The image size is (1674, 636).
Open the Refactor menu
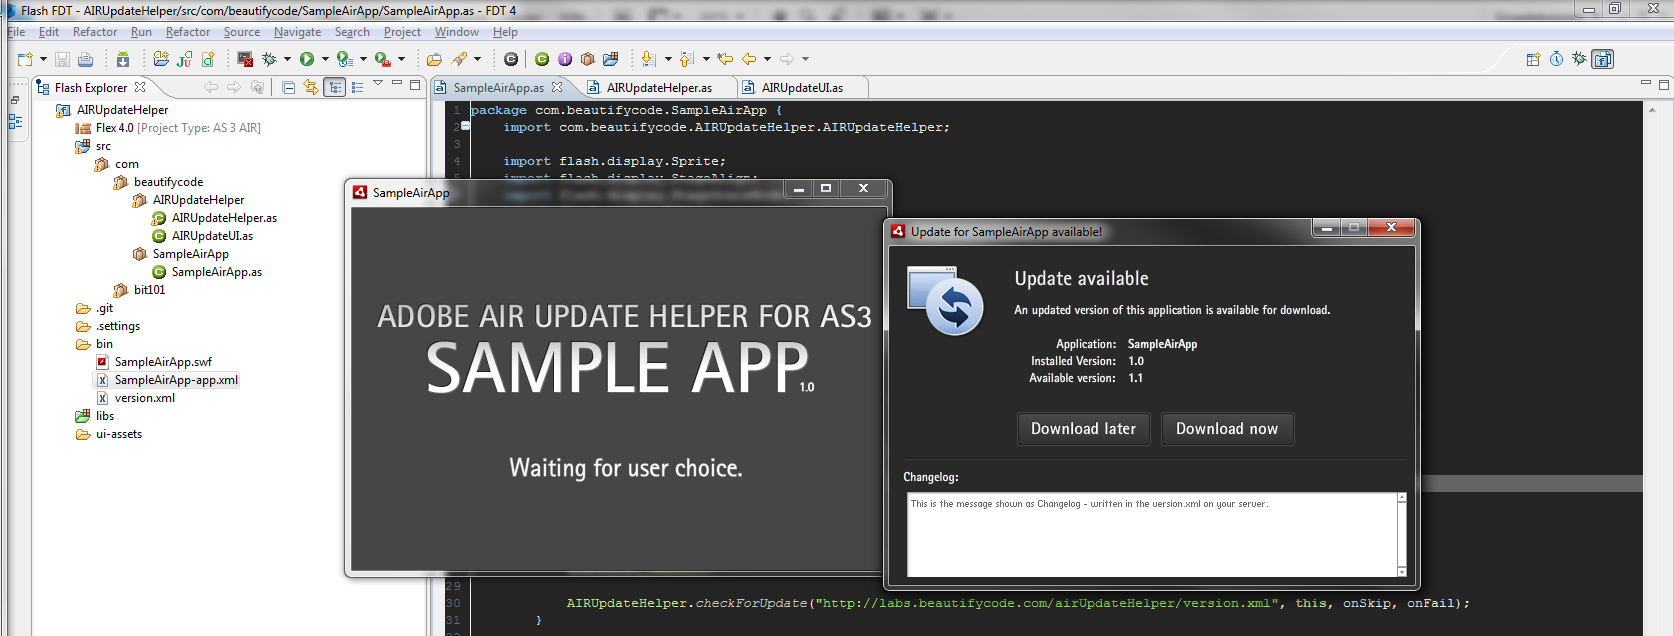[95, 32]
